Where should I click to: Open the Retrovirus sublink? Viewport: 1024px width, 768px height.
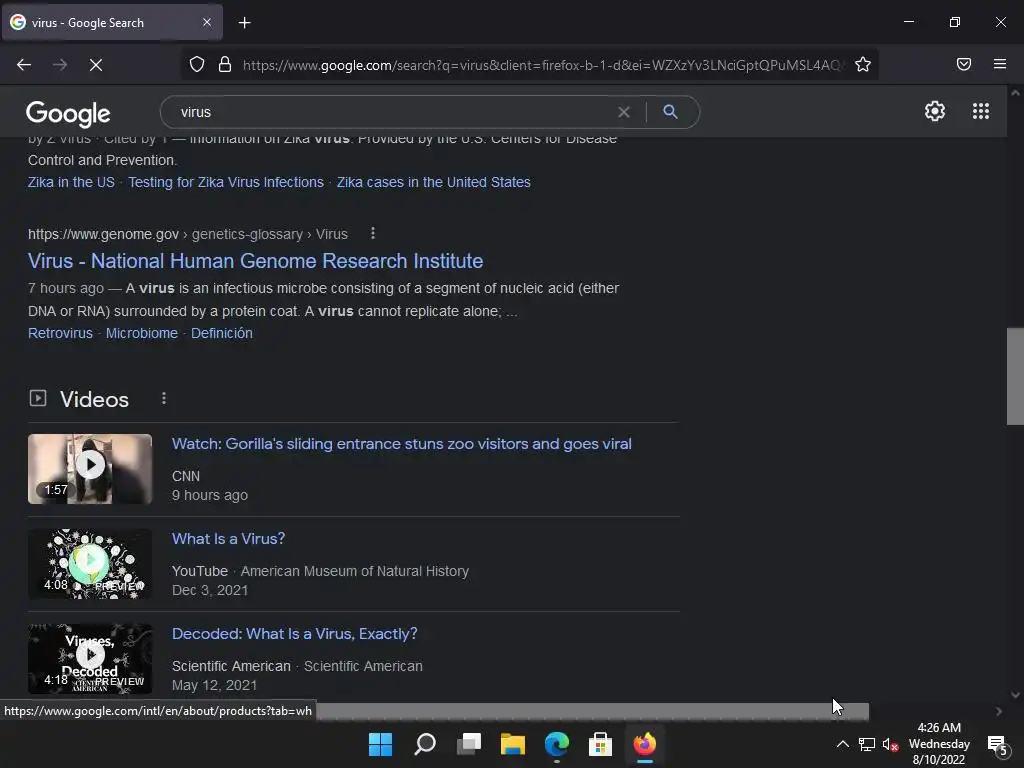click(60, 333)
